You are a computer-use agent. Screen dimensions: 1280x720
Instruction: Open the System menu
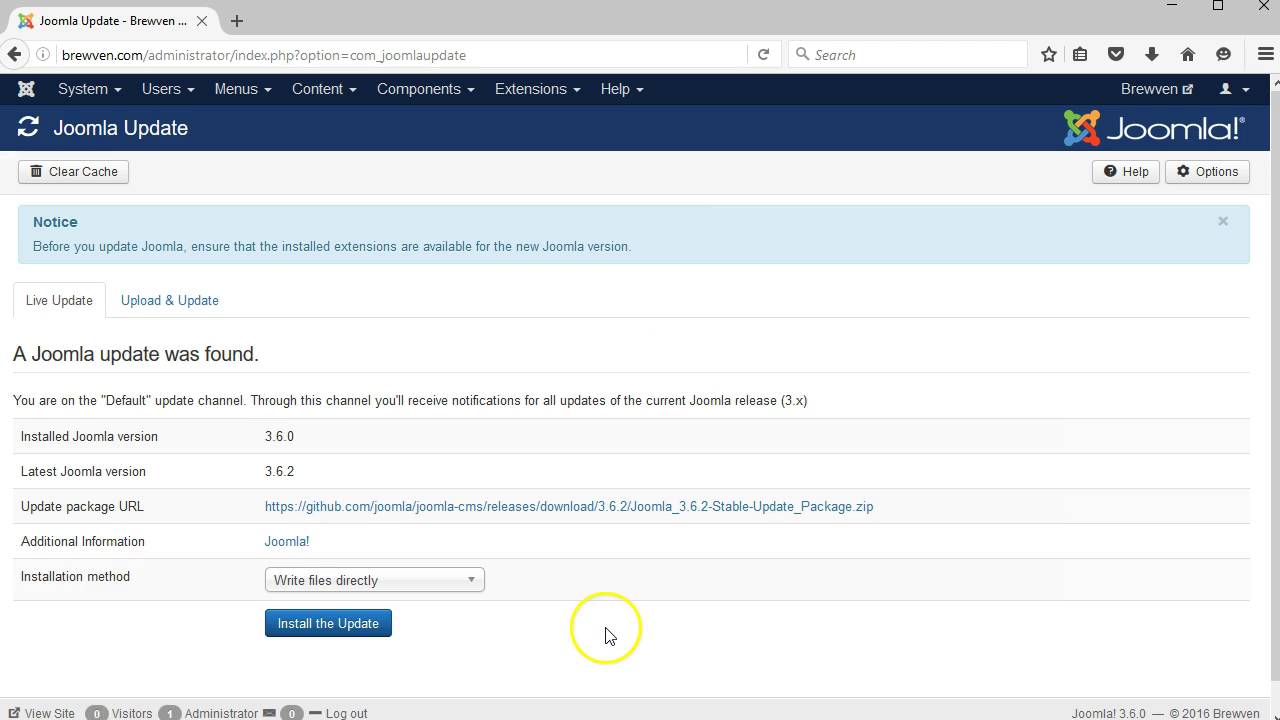click(89, 89)
